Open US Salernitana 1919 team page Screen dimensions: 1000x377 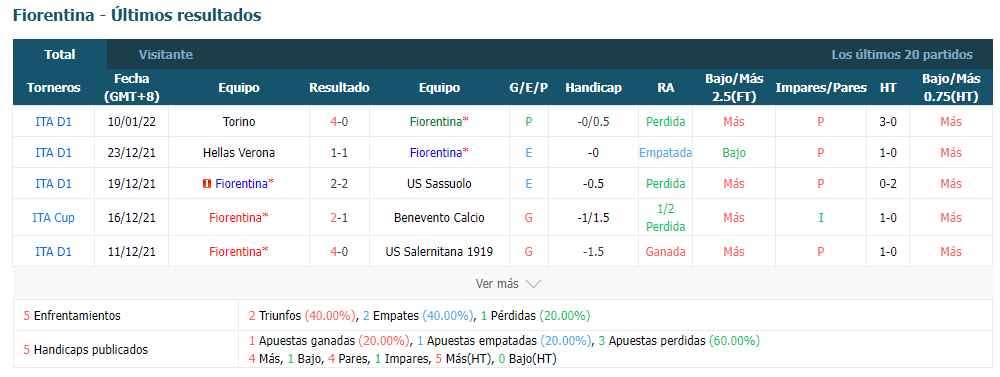439,251
